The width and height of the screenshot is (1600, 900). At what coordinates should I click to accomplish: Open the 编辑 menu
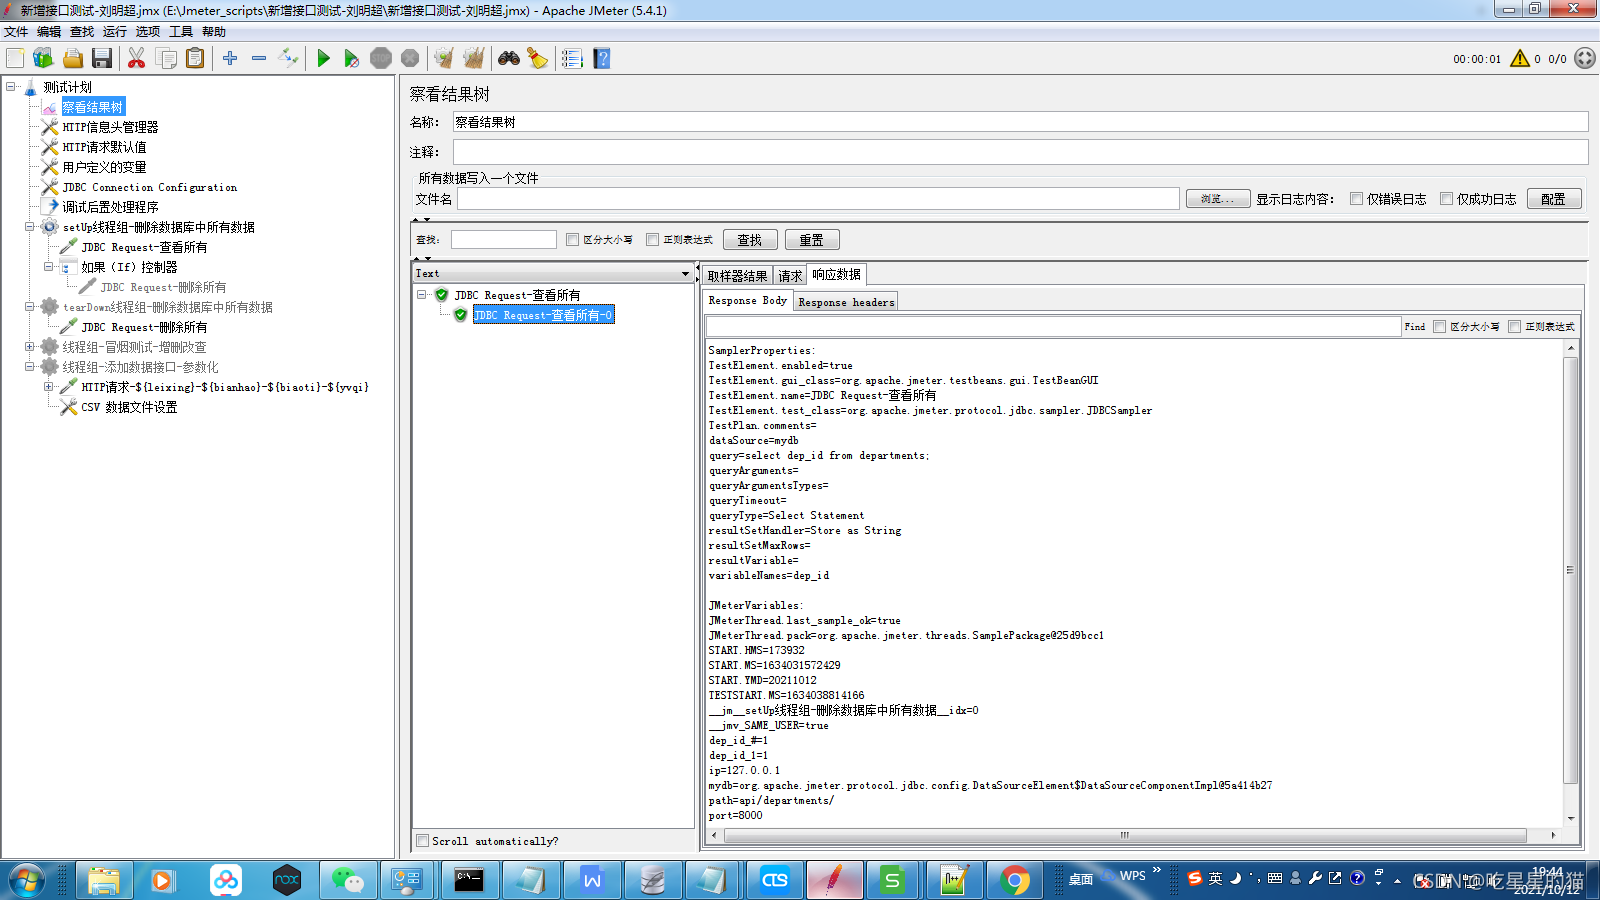[49, 32]
